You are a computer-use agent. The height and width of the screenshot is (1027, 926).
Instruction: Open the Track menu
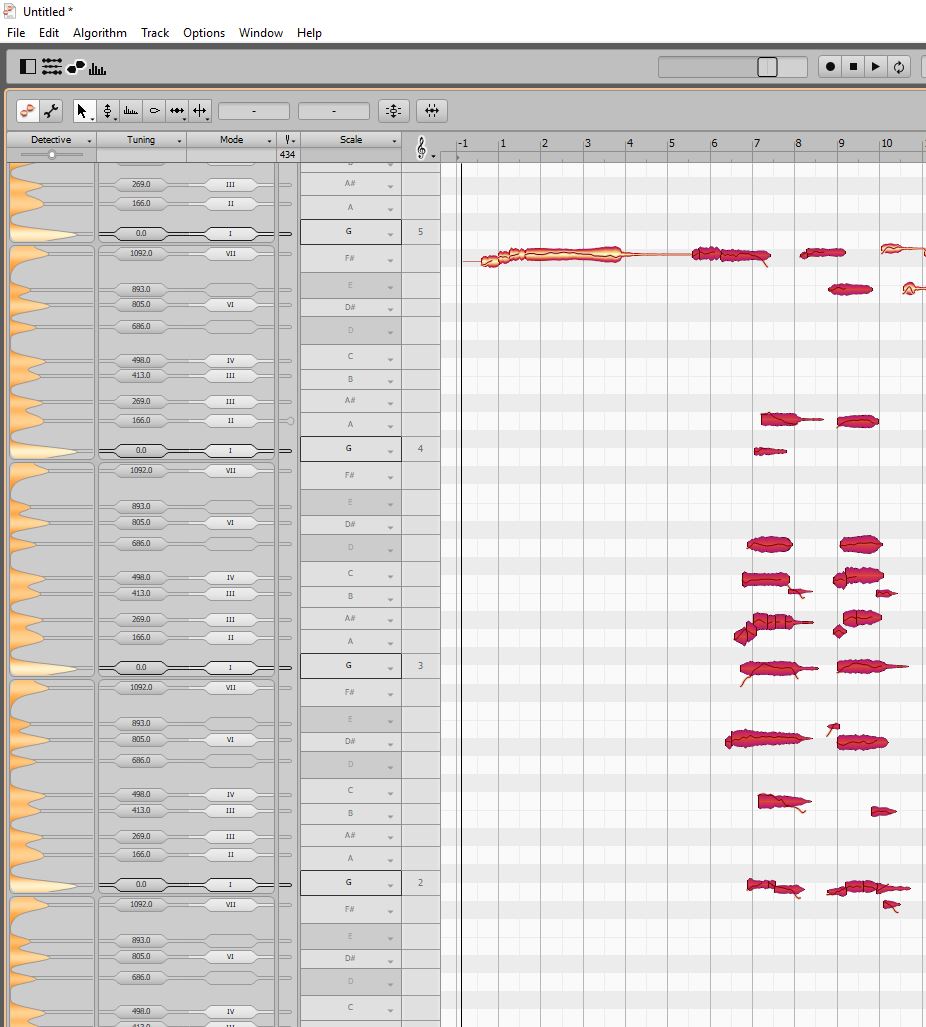point(155,33)
